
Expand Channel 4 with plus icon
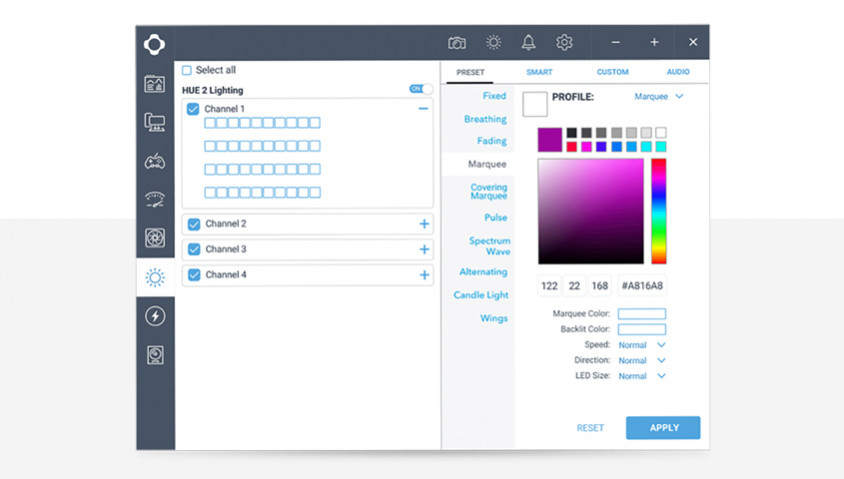tap(424, 275)
